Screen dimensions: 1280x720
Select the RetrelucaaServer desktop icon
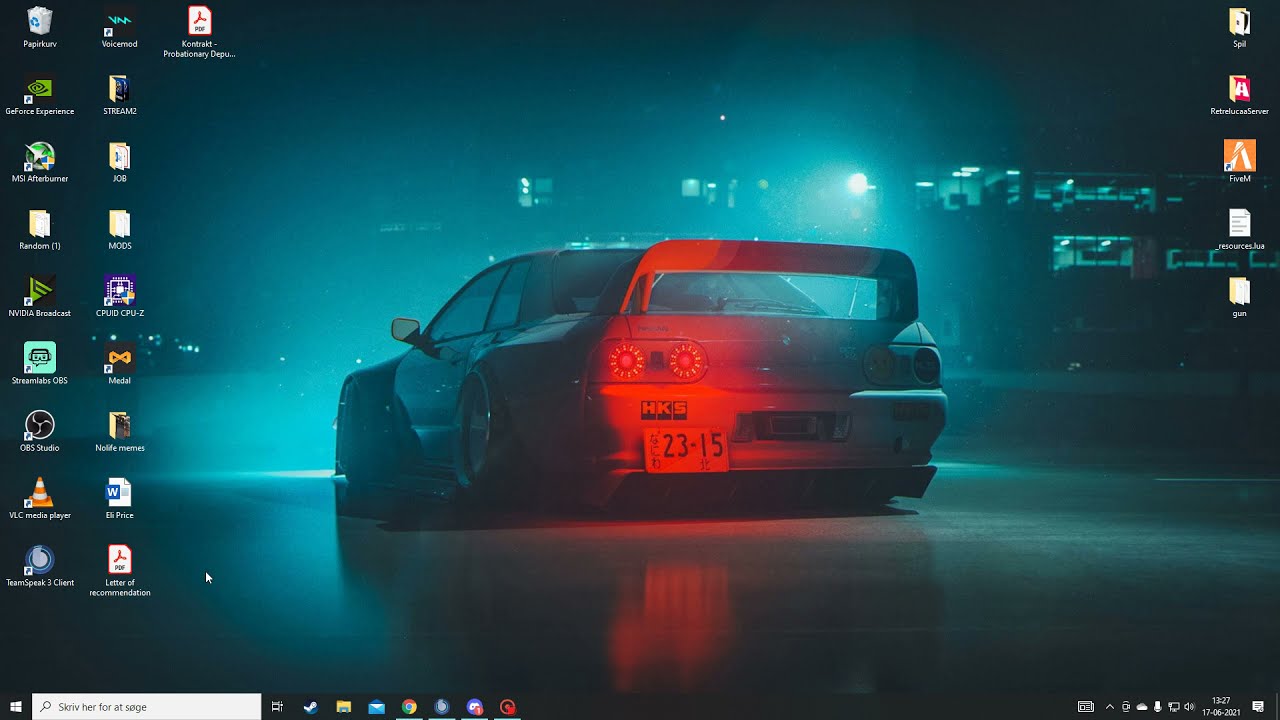click(1240, 95)
